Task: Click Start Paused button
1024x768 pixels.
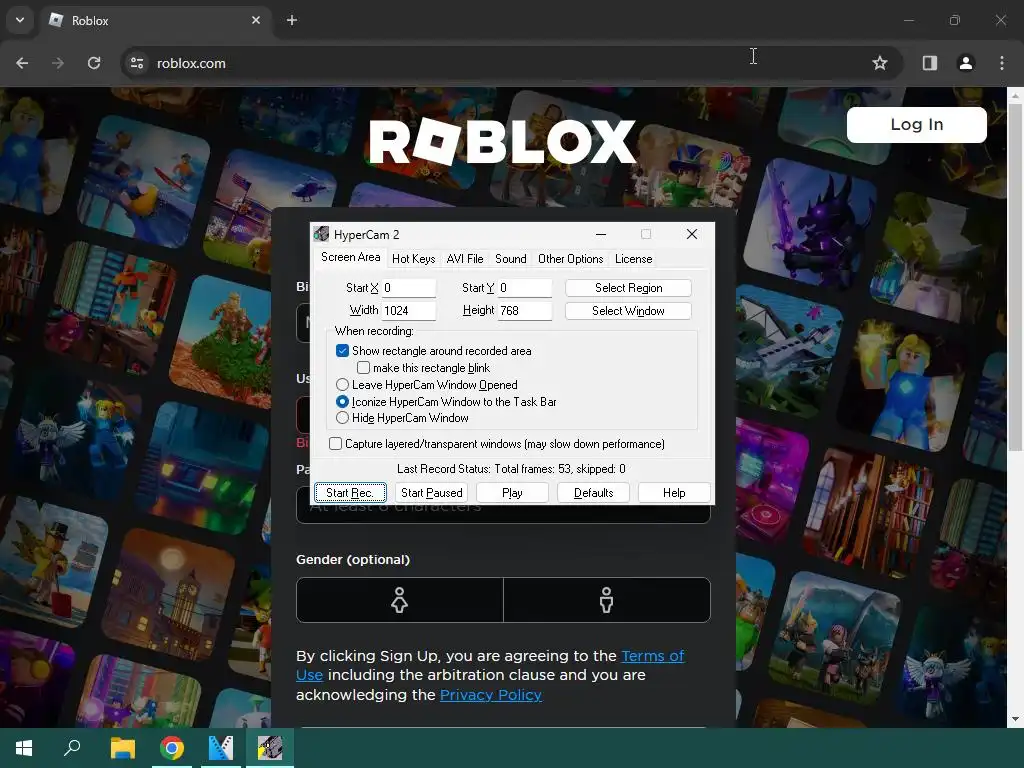Action: pos(431,493)
